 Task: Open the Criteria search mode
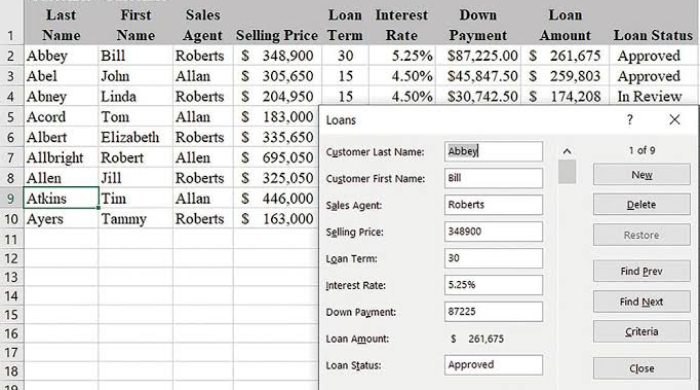[642, 332]
